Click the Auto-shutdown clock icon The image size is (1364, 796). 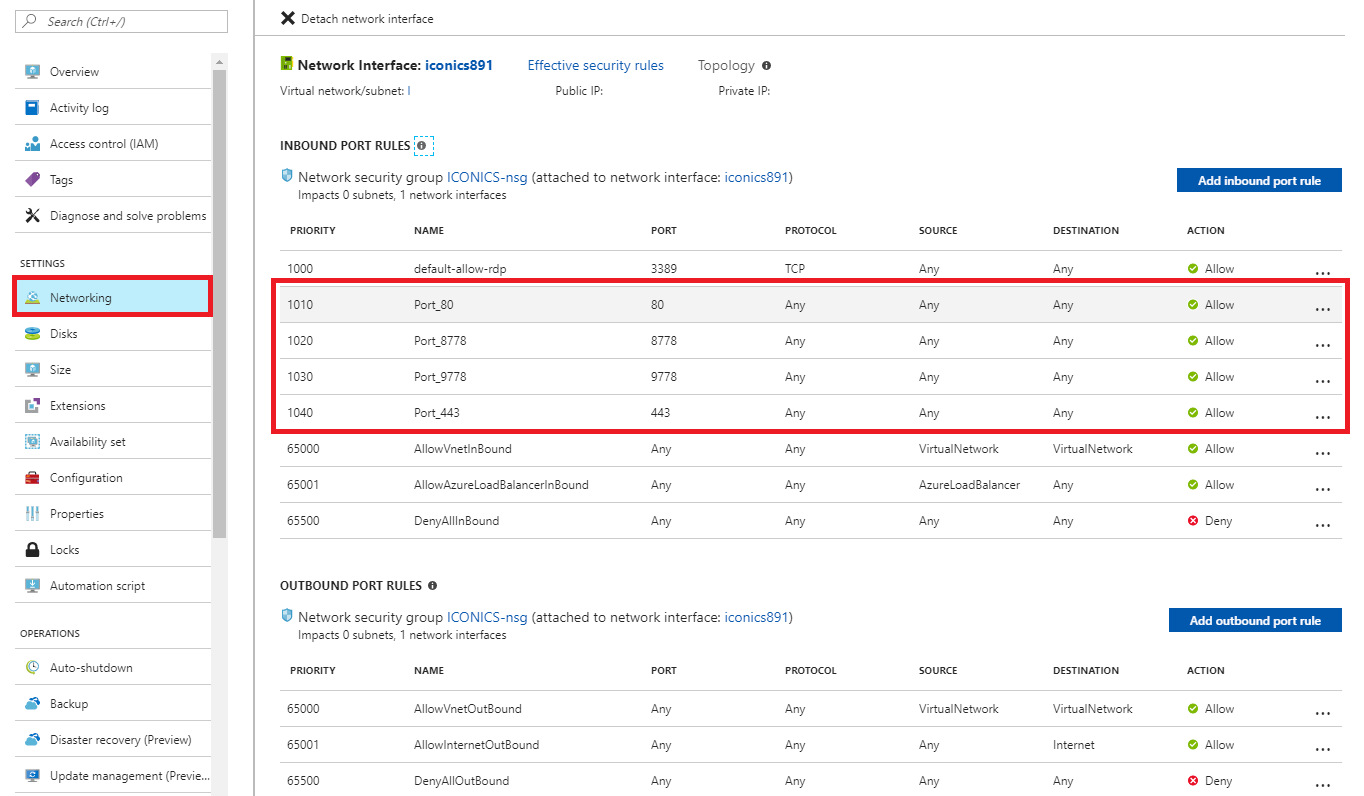point(32,668)
